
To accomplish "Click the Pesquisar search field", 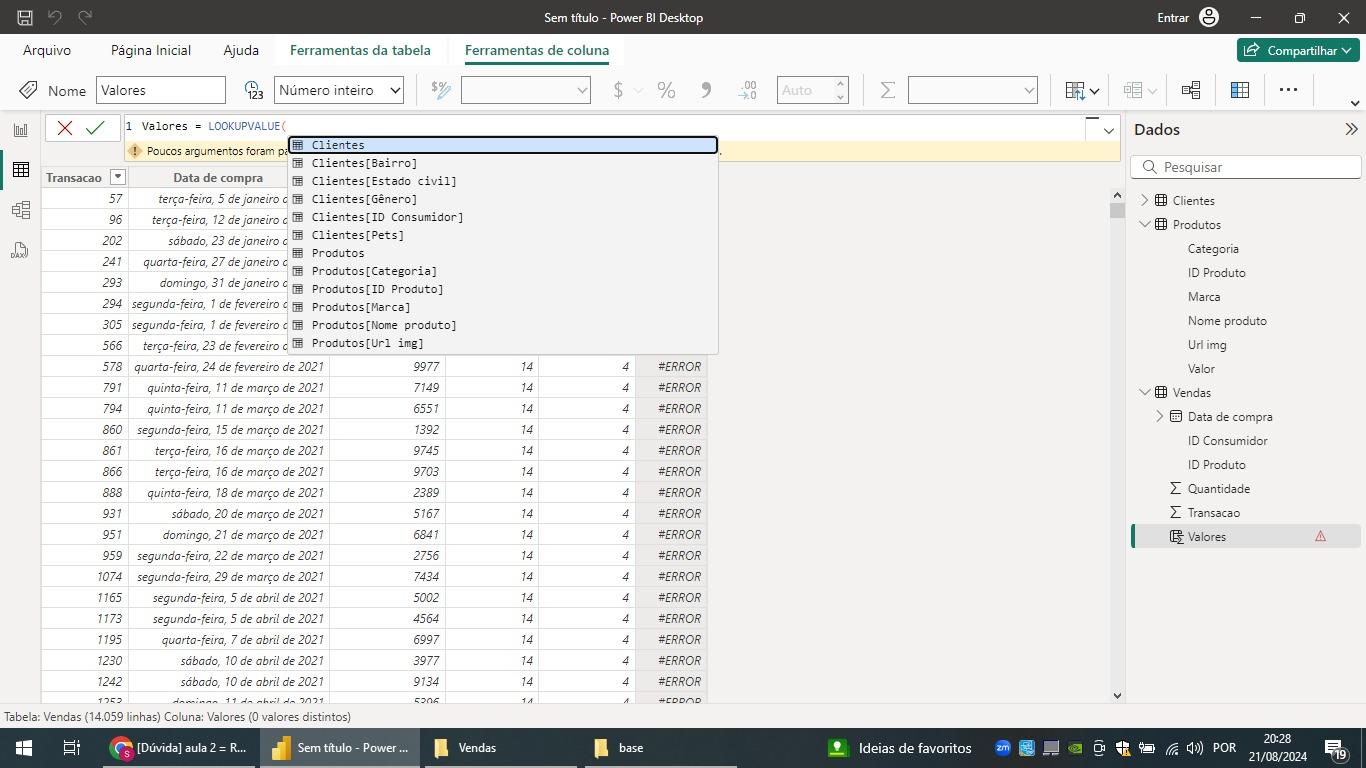I will coord(1246,167).
